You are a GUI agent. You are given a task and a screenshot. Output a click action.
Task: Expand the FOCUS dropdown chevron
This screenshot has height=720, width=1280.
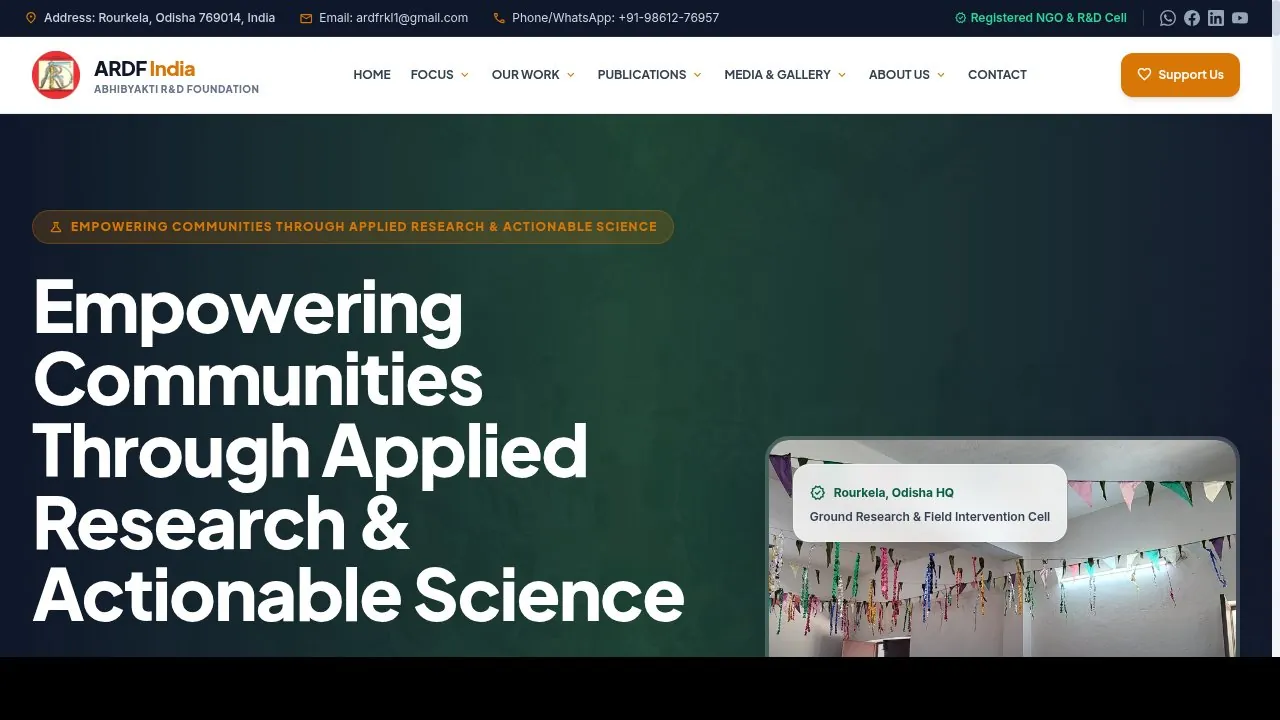464,75
